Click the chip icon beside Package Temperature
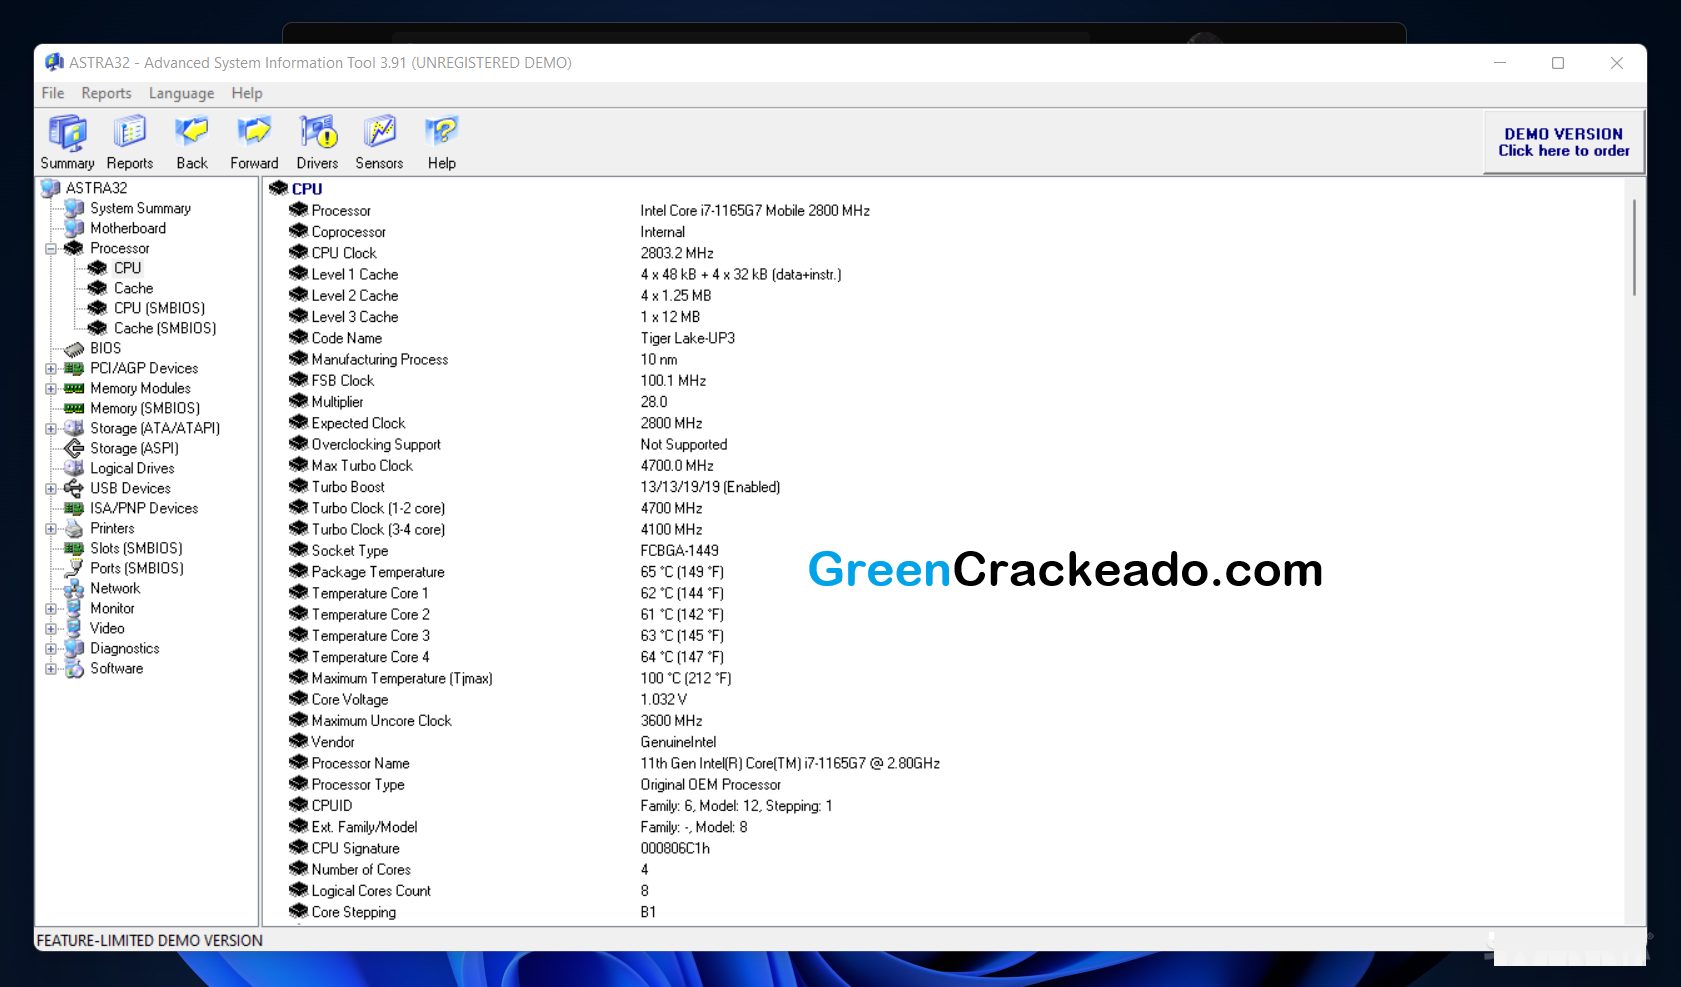1681x987 pixels. coord(298,571)
